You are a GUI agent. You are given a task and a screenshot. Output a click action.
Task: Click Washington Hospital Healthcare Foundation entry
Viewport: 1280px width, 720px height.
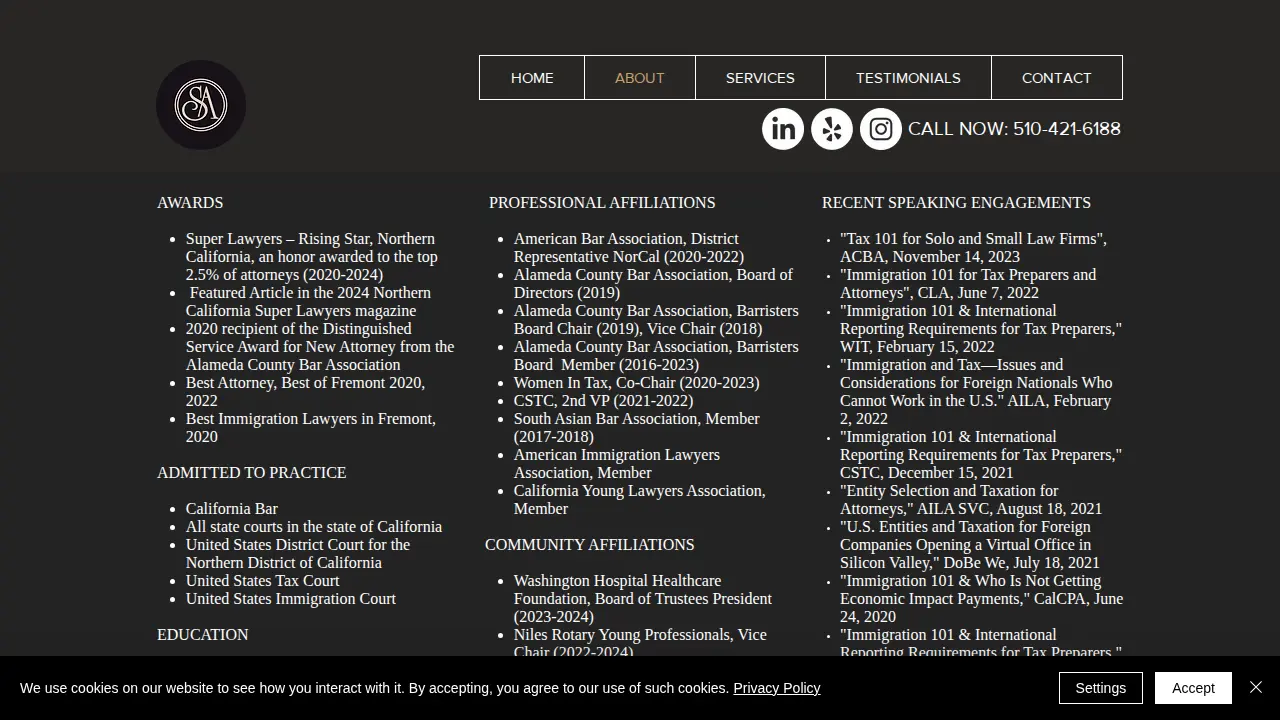point(643,599)
